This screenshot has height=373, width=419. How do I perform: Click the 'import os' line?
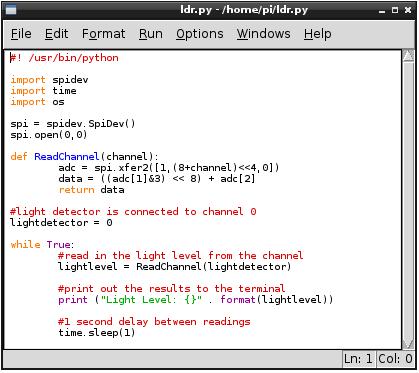pyautogui.click(x=37, y=102)
